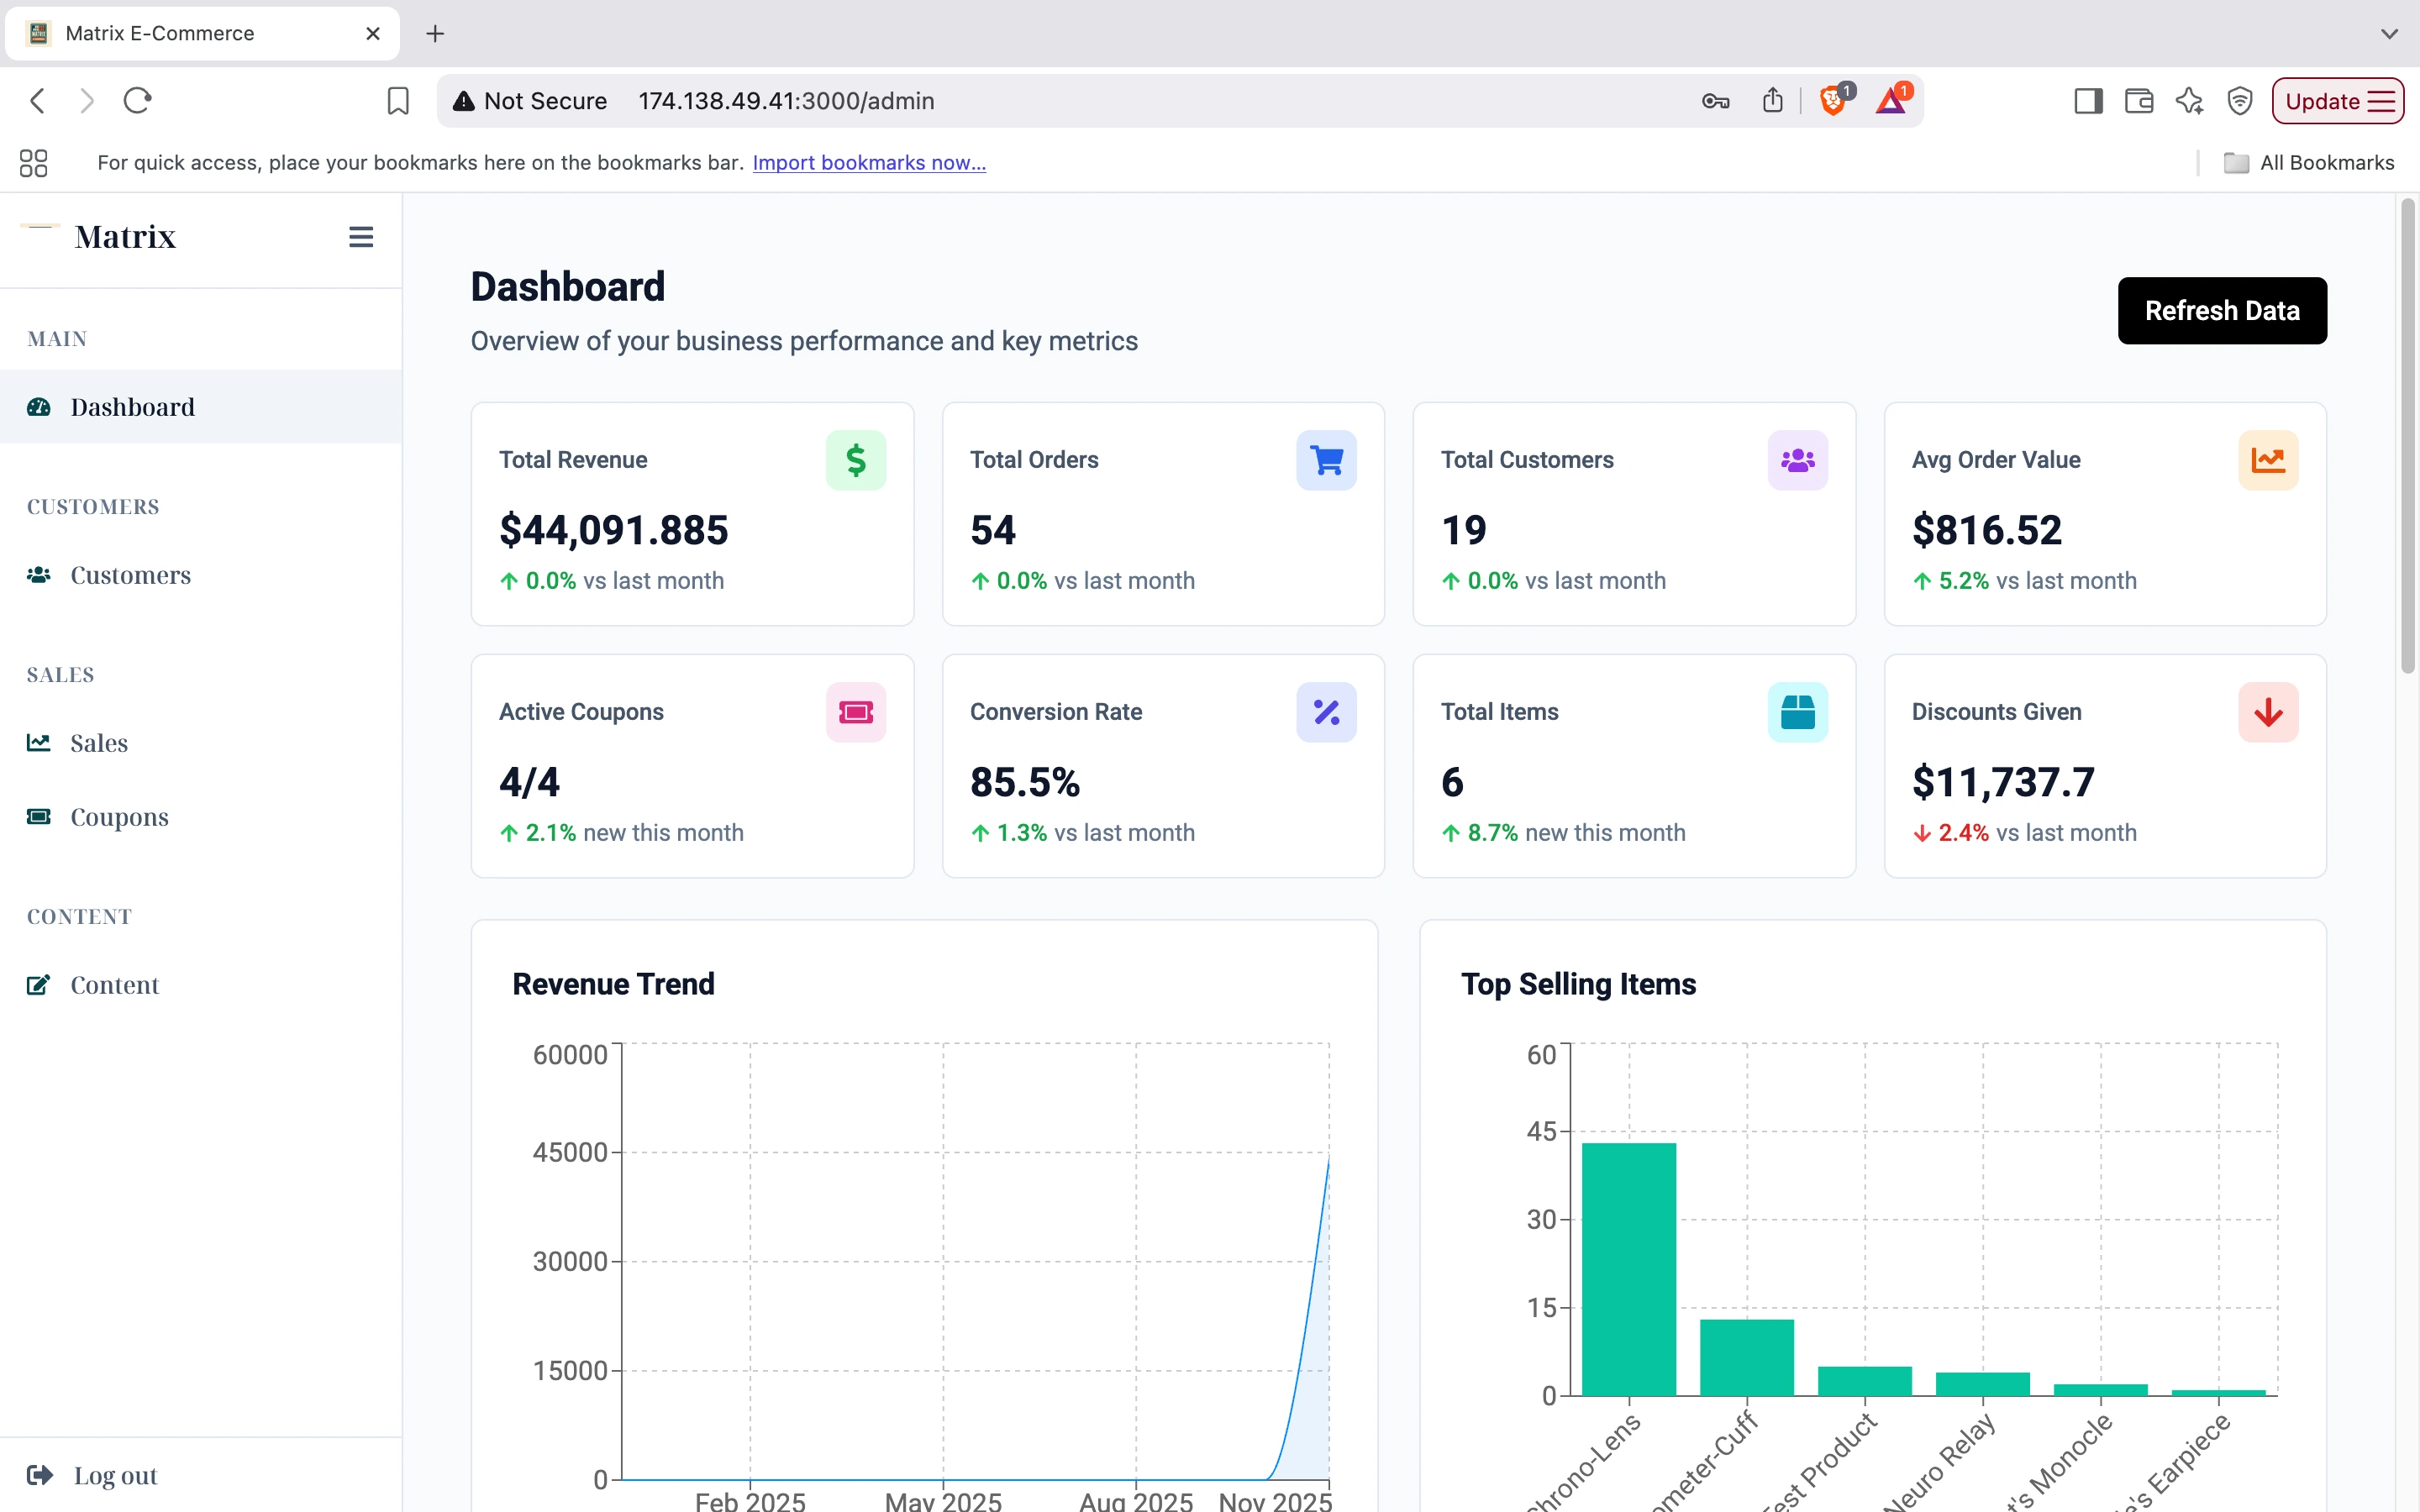This screenshot has height=1512, width=2420.
Task: Click the green dollar Total Revenue icon
Action: pyautogui.click(x=855, y=460)
